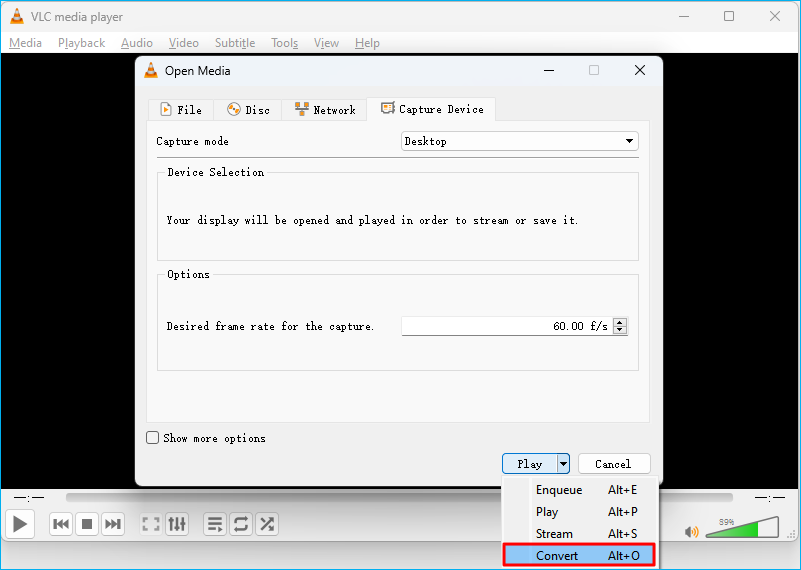Open the Capture mode Desktop dropdown

520,141
